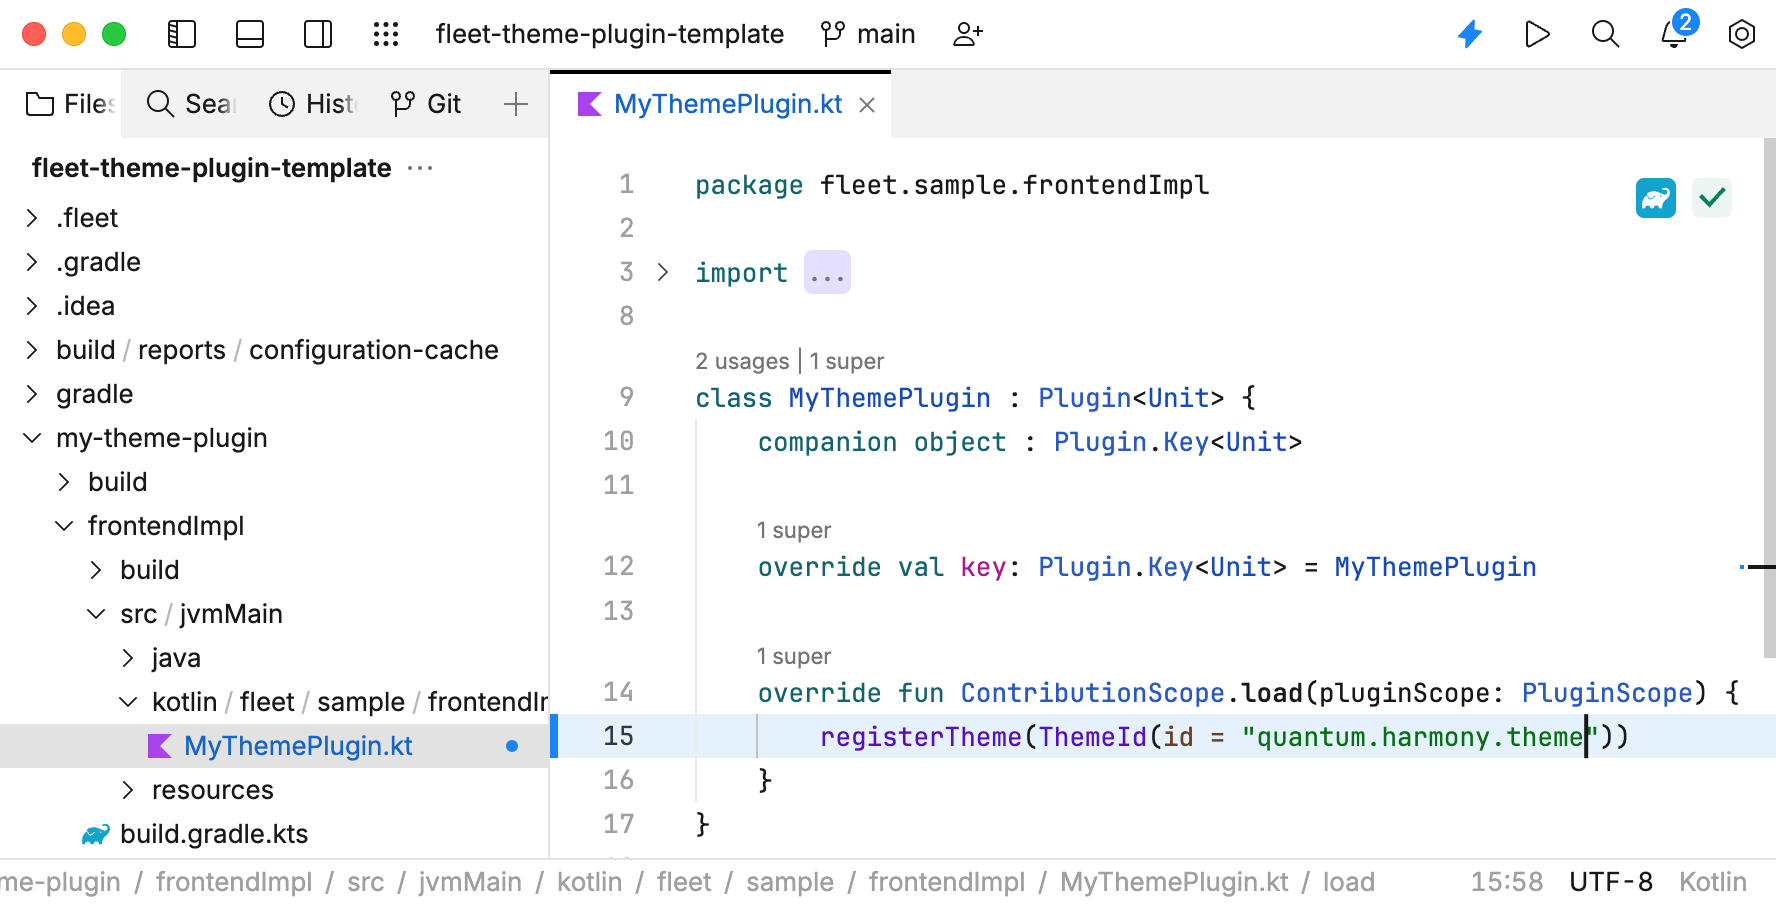Expand the collapsed imports on line 3
1776x906 pixels.
(827, 271)
